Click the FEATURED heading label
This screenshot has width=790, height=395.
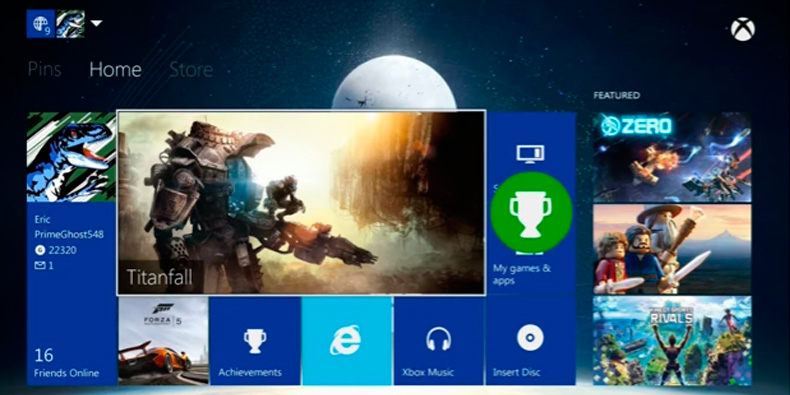[x=616, y=96]
